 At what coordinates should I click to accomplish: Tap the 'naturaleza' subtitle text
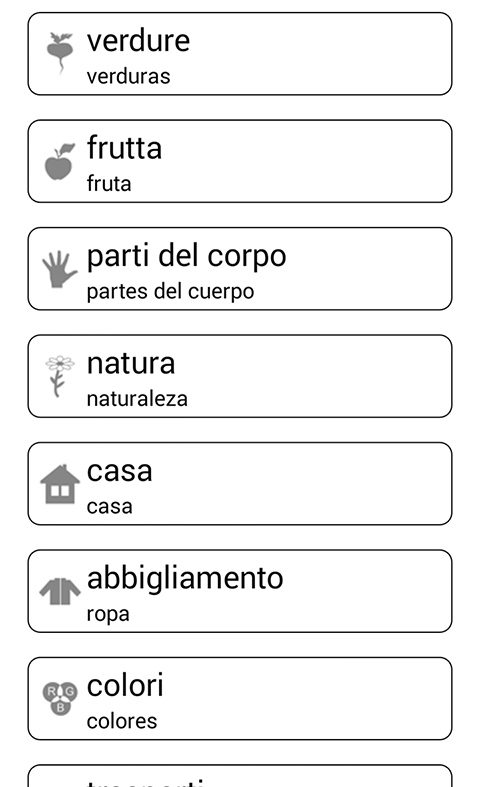coord(137,399)
